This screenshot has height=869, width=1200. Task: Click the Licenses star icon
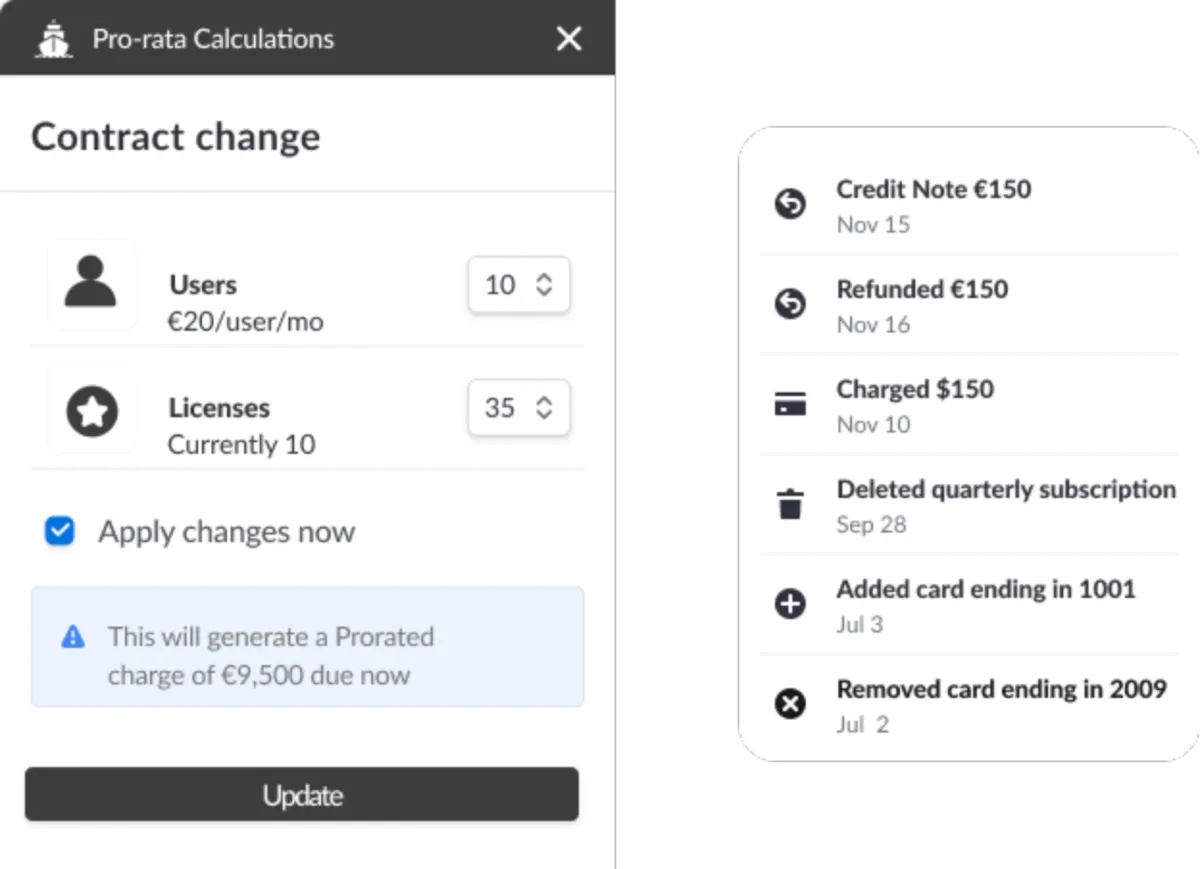92,411
